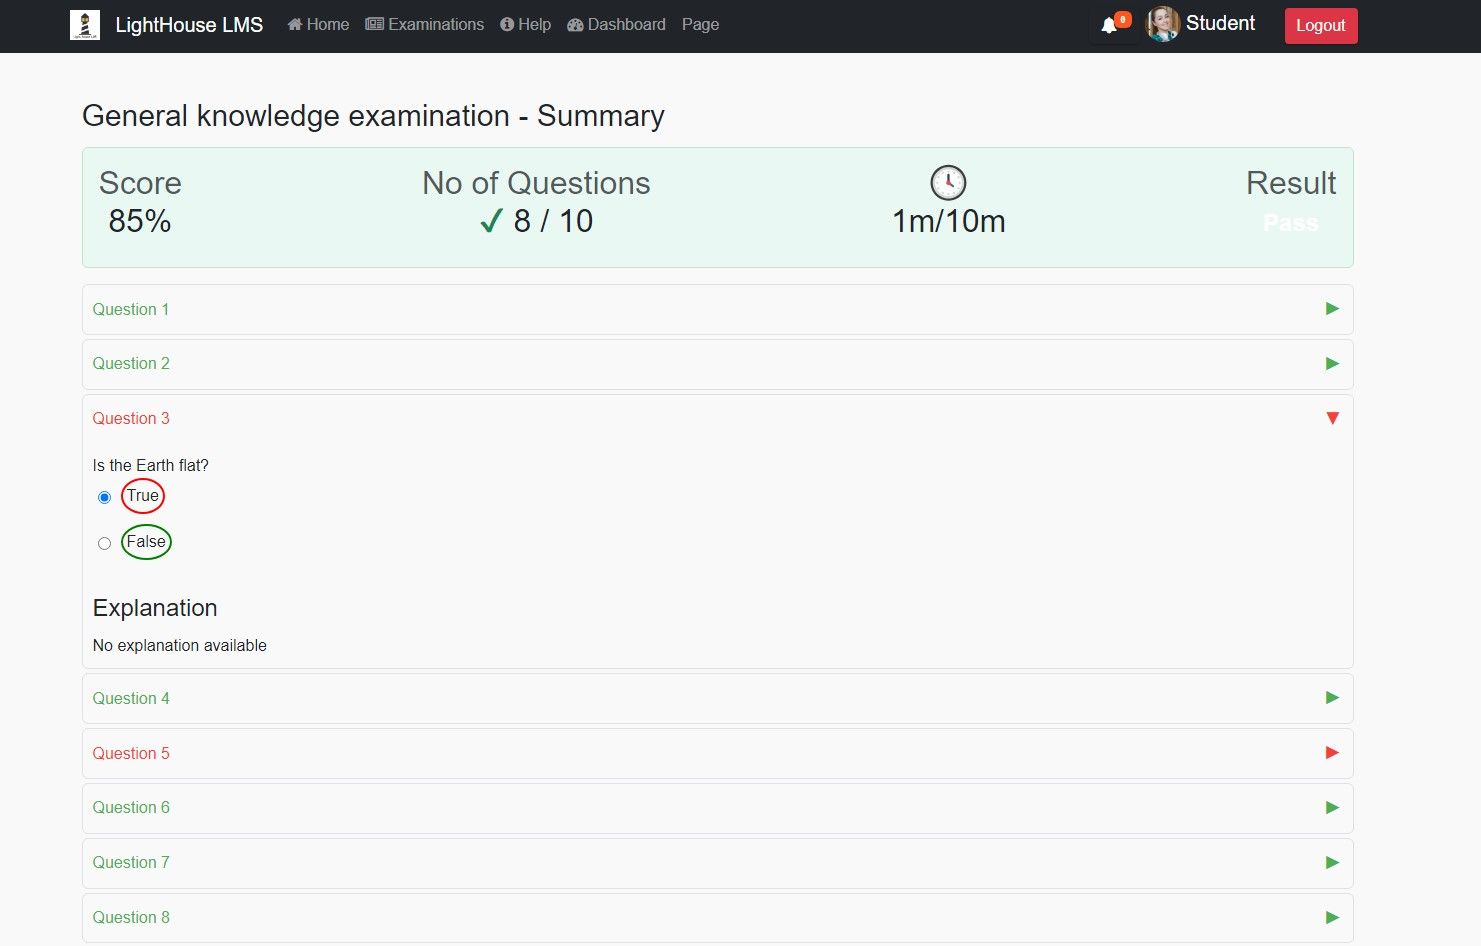Screen dimensions: 1481x946
Task: Click the green arrow on Question 2
Action: coord(1332,364)
